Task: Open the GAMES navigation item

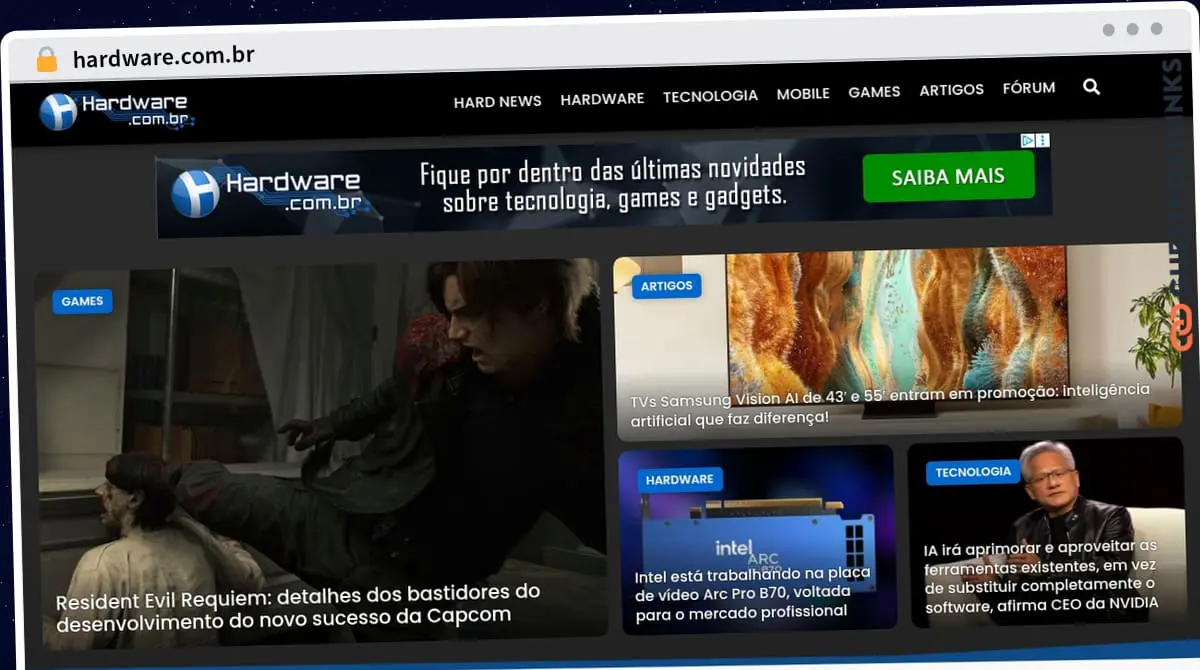Action: pyautogui.click(x=874, y=91)
